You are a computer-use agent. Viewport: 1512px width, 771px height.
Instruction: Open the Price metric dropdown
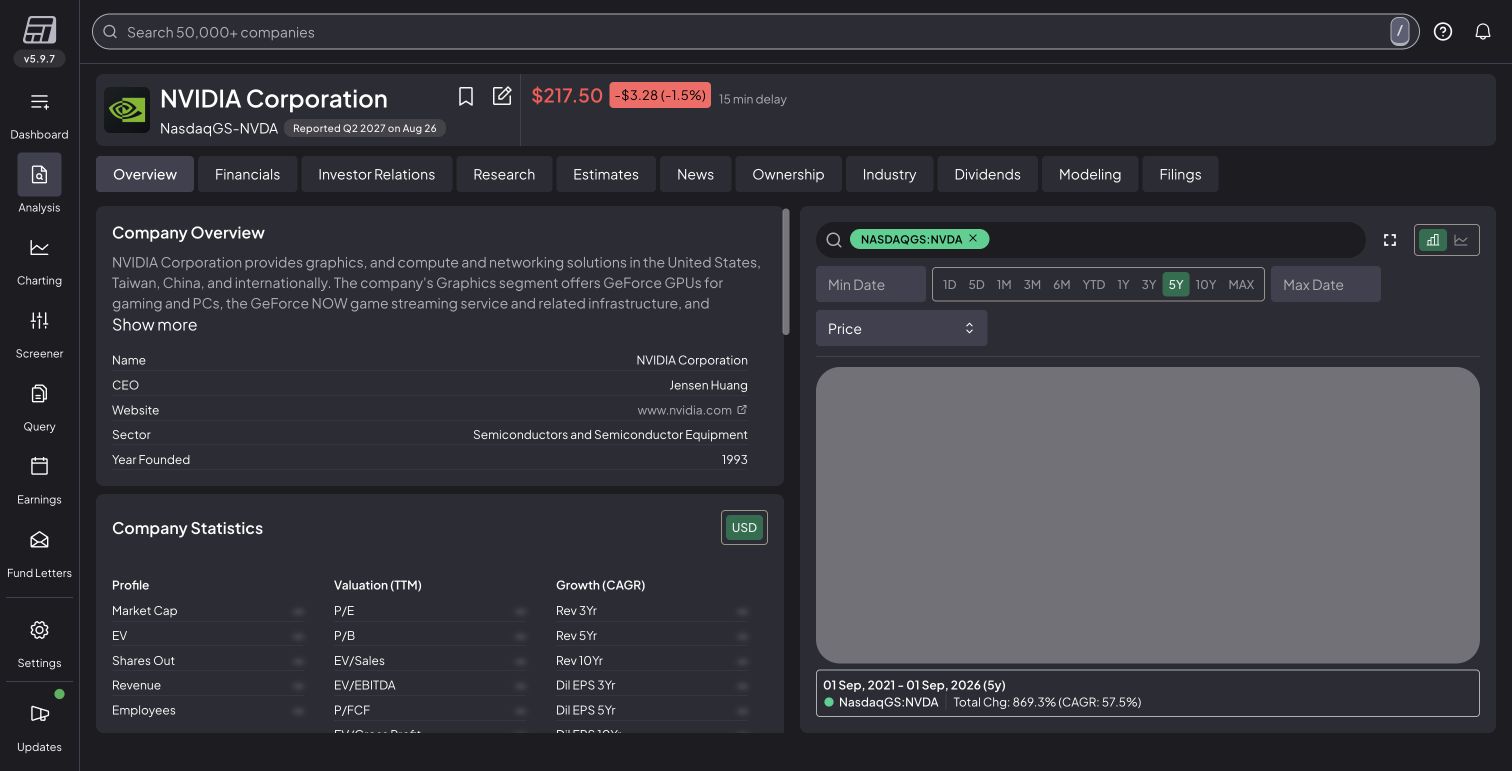pyautogui.click(x=901, y=328)
